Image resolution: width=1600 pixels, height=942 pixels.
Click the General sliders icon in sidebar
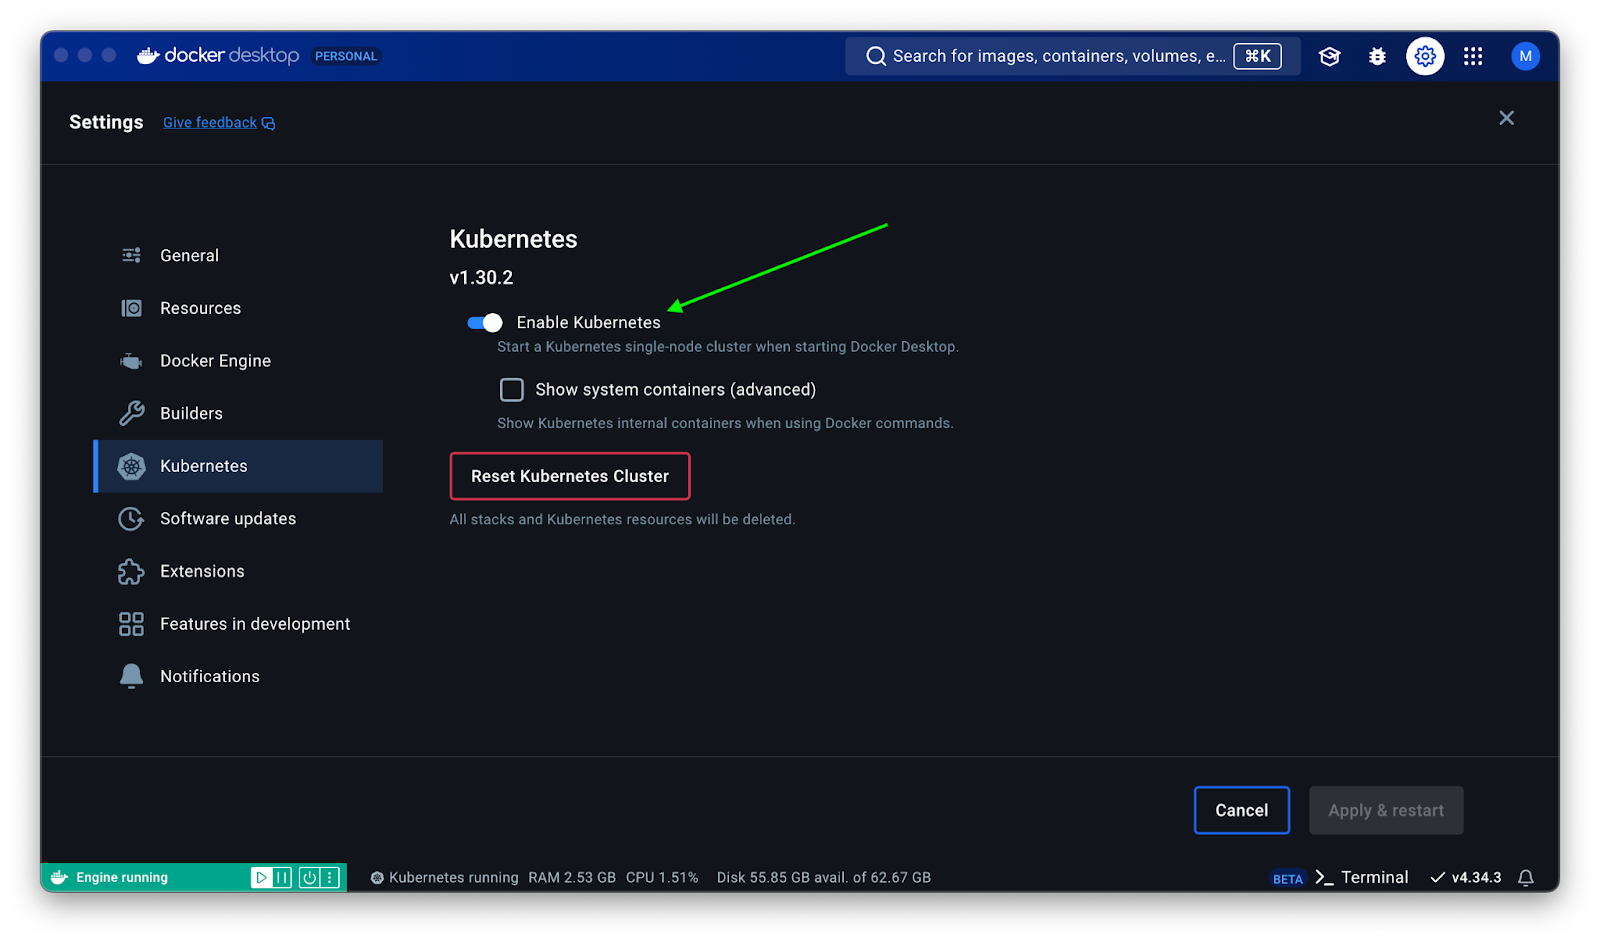(x=131, y=255)
